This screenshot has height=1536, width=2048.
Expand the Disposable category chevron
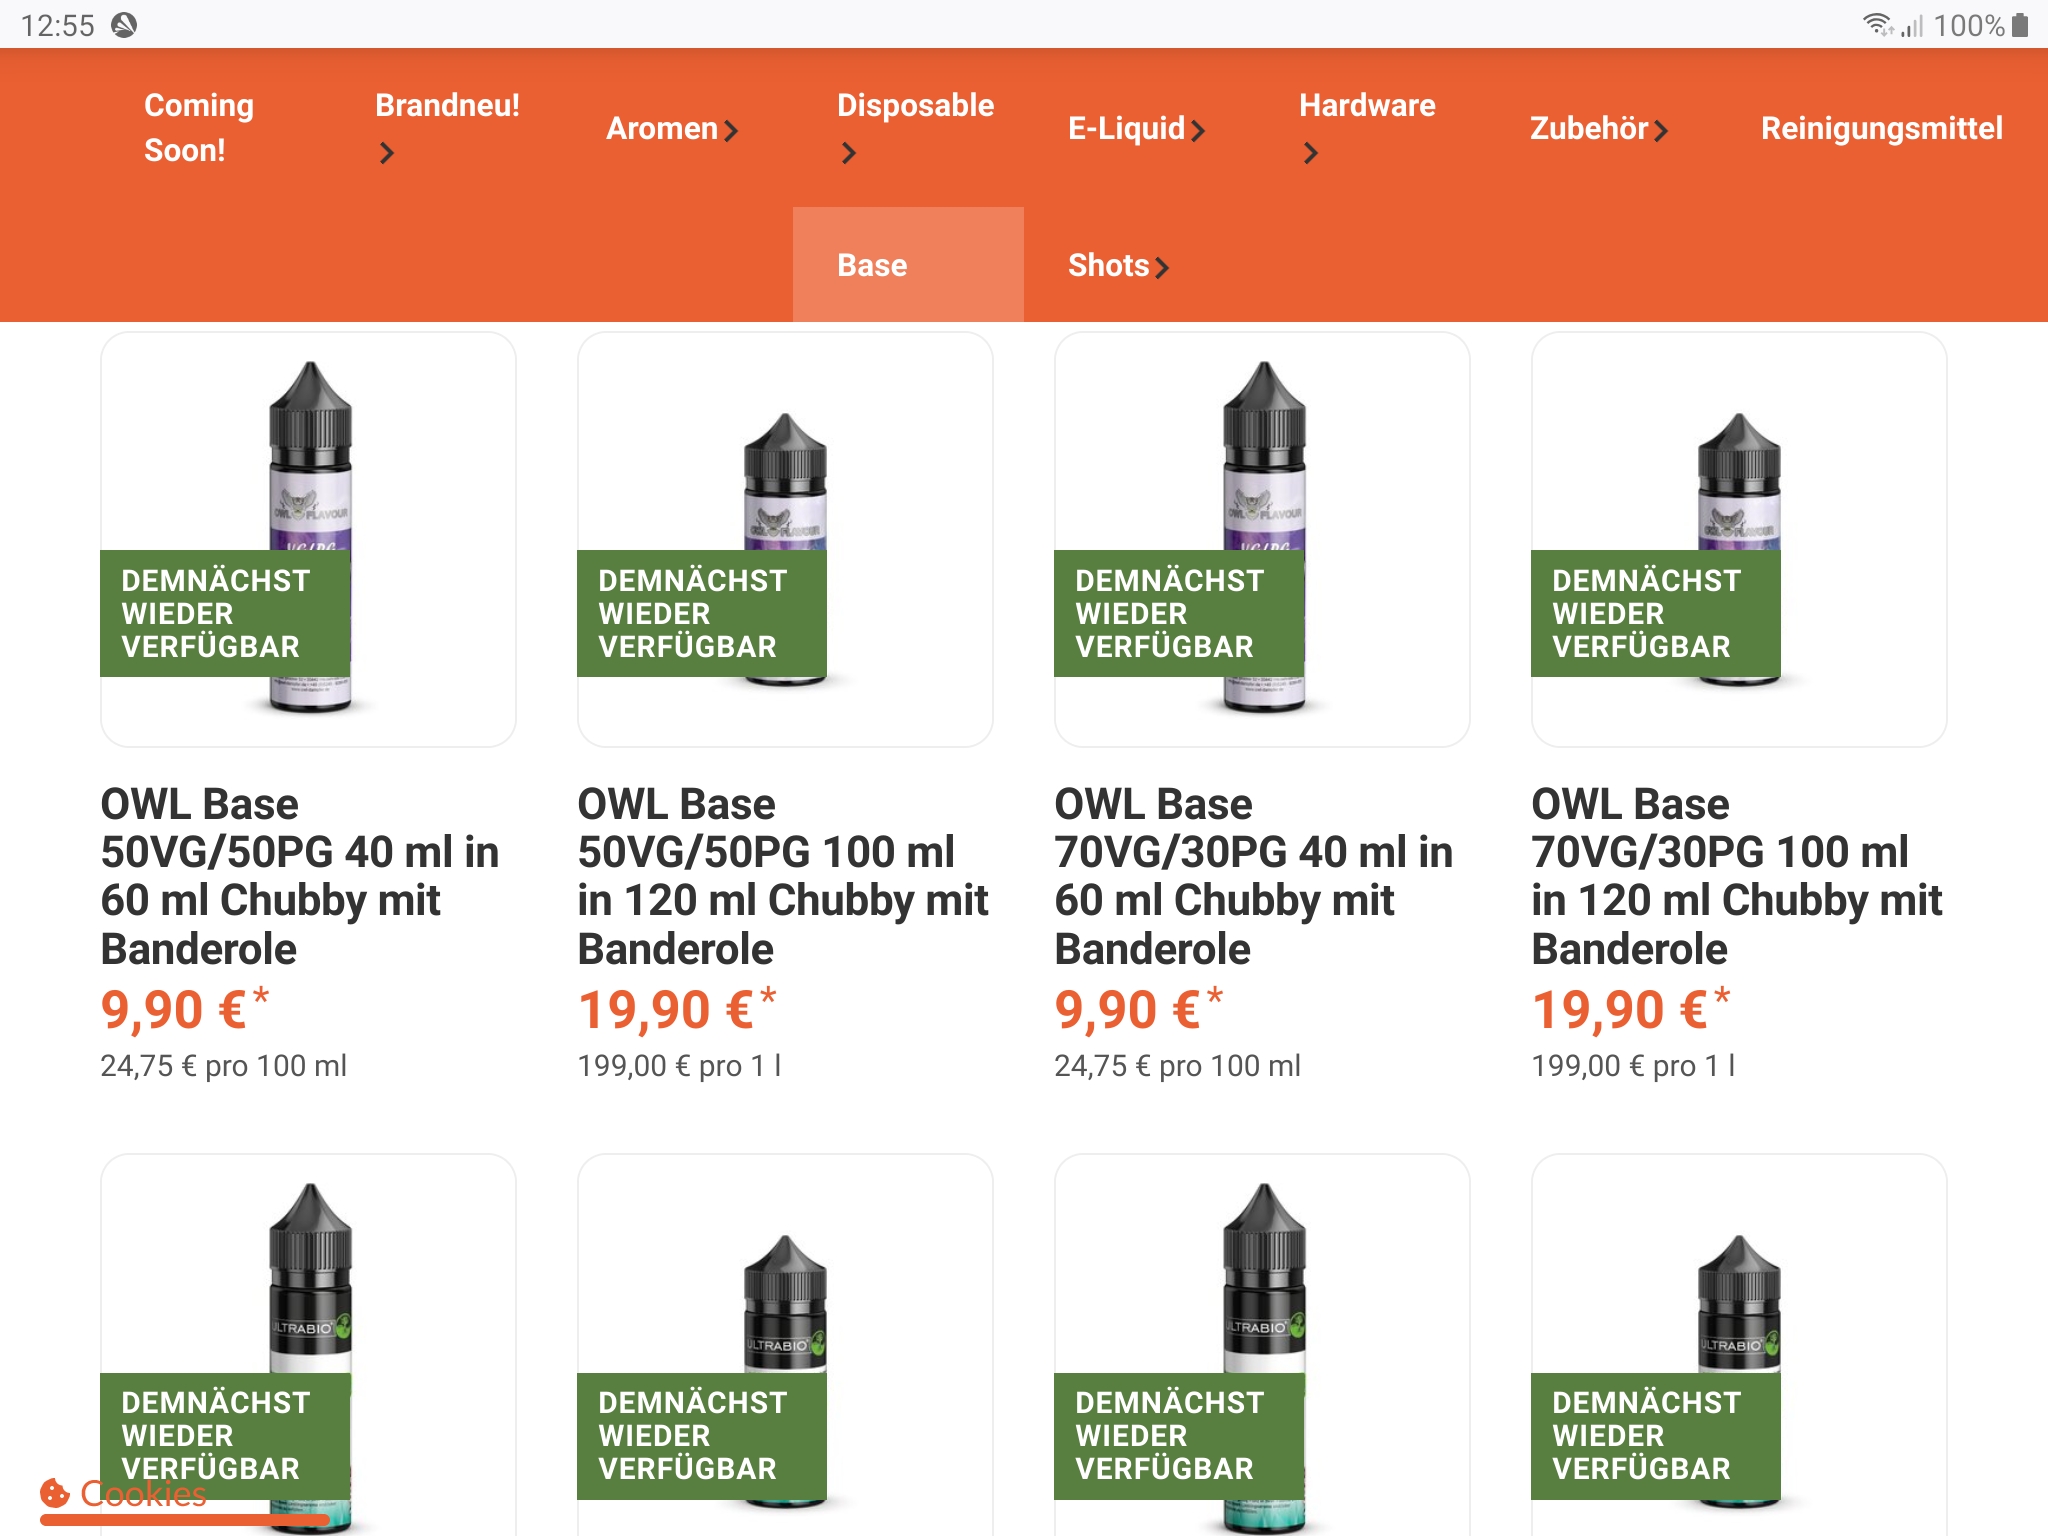(x=849, y=153)
